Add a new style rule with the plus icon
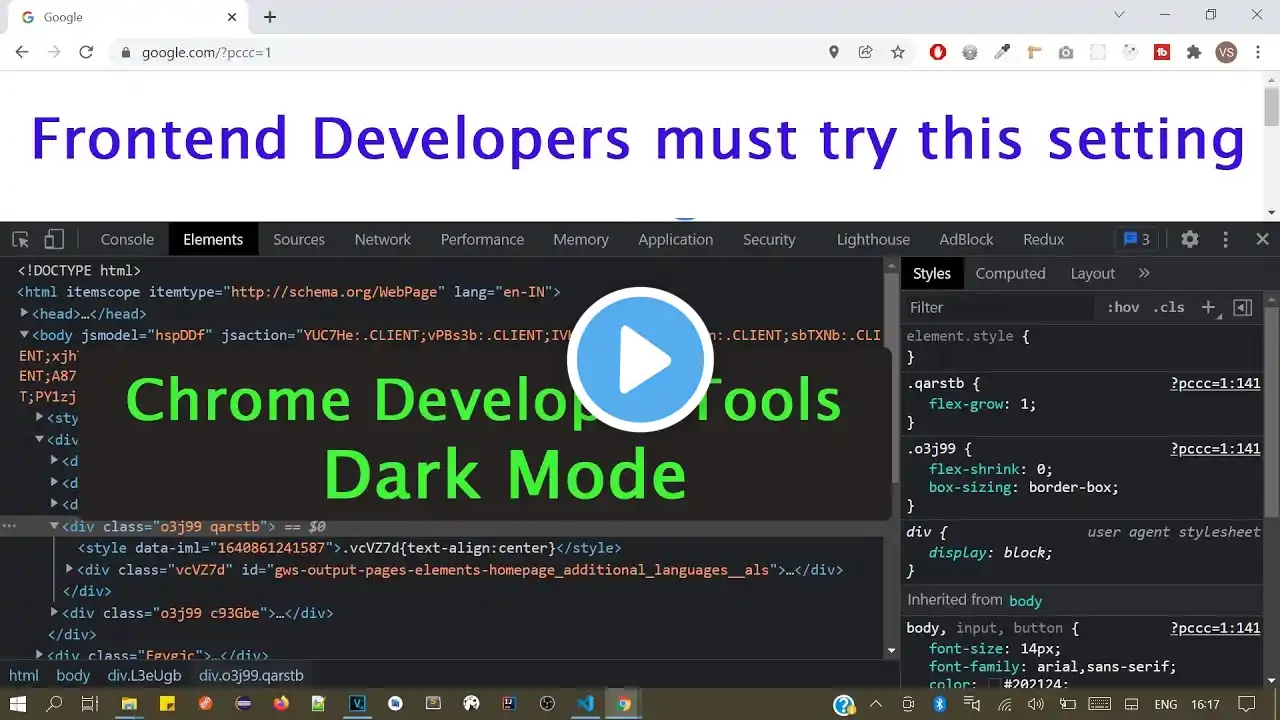 click(x=1209, y=307)
